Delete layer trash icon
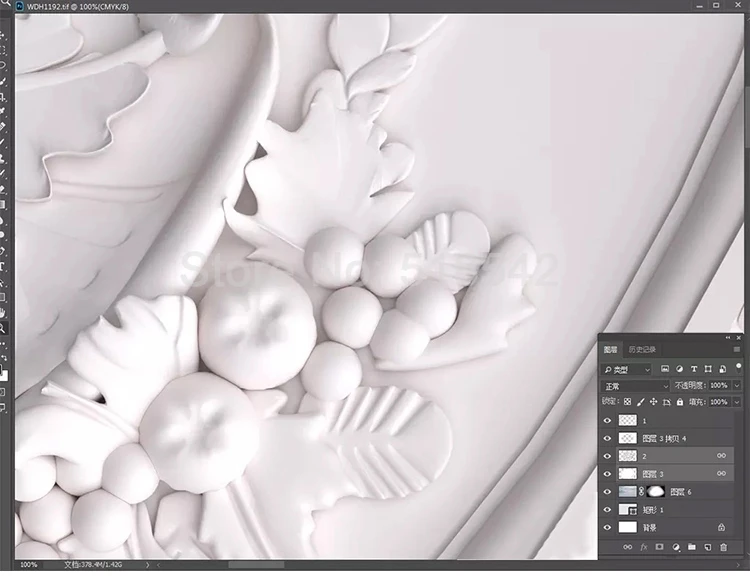The image size is (750, 581). tap(723, 547)
